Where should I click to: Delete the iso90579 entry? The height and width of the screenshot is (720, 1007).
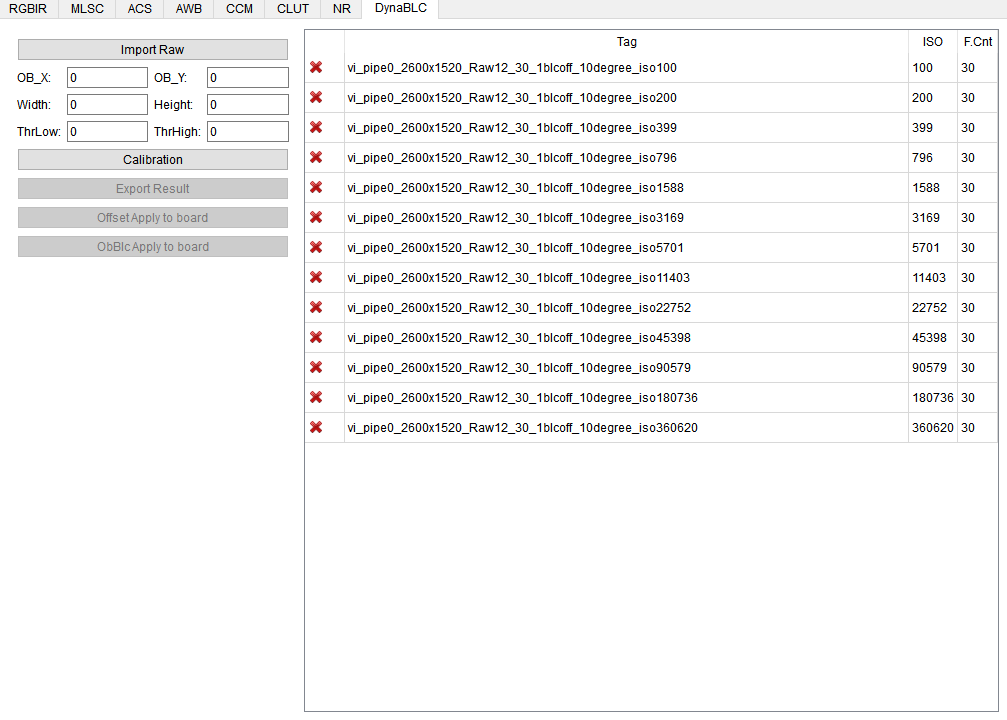(316, 368)
